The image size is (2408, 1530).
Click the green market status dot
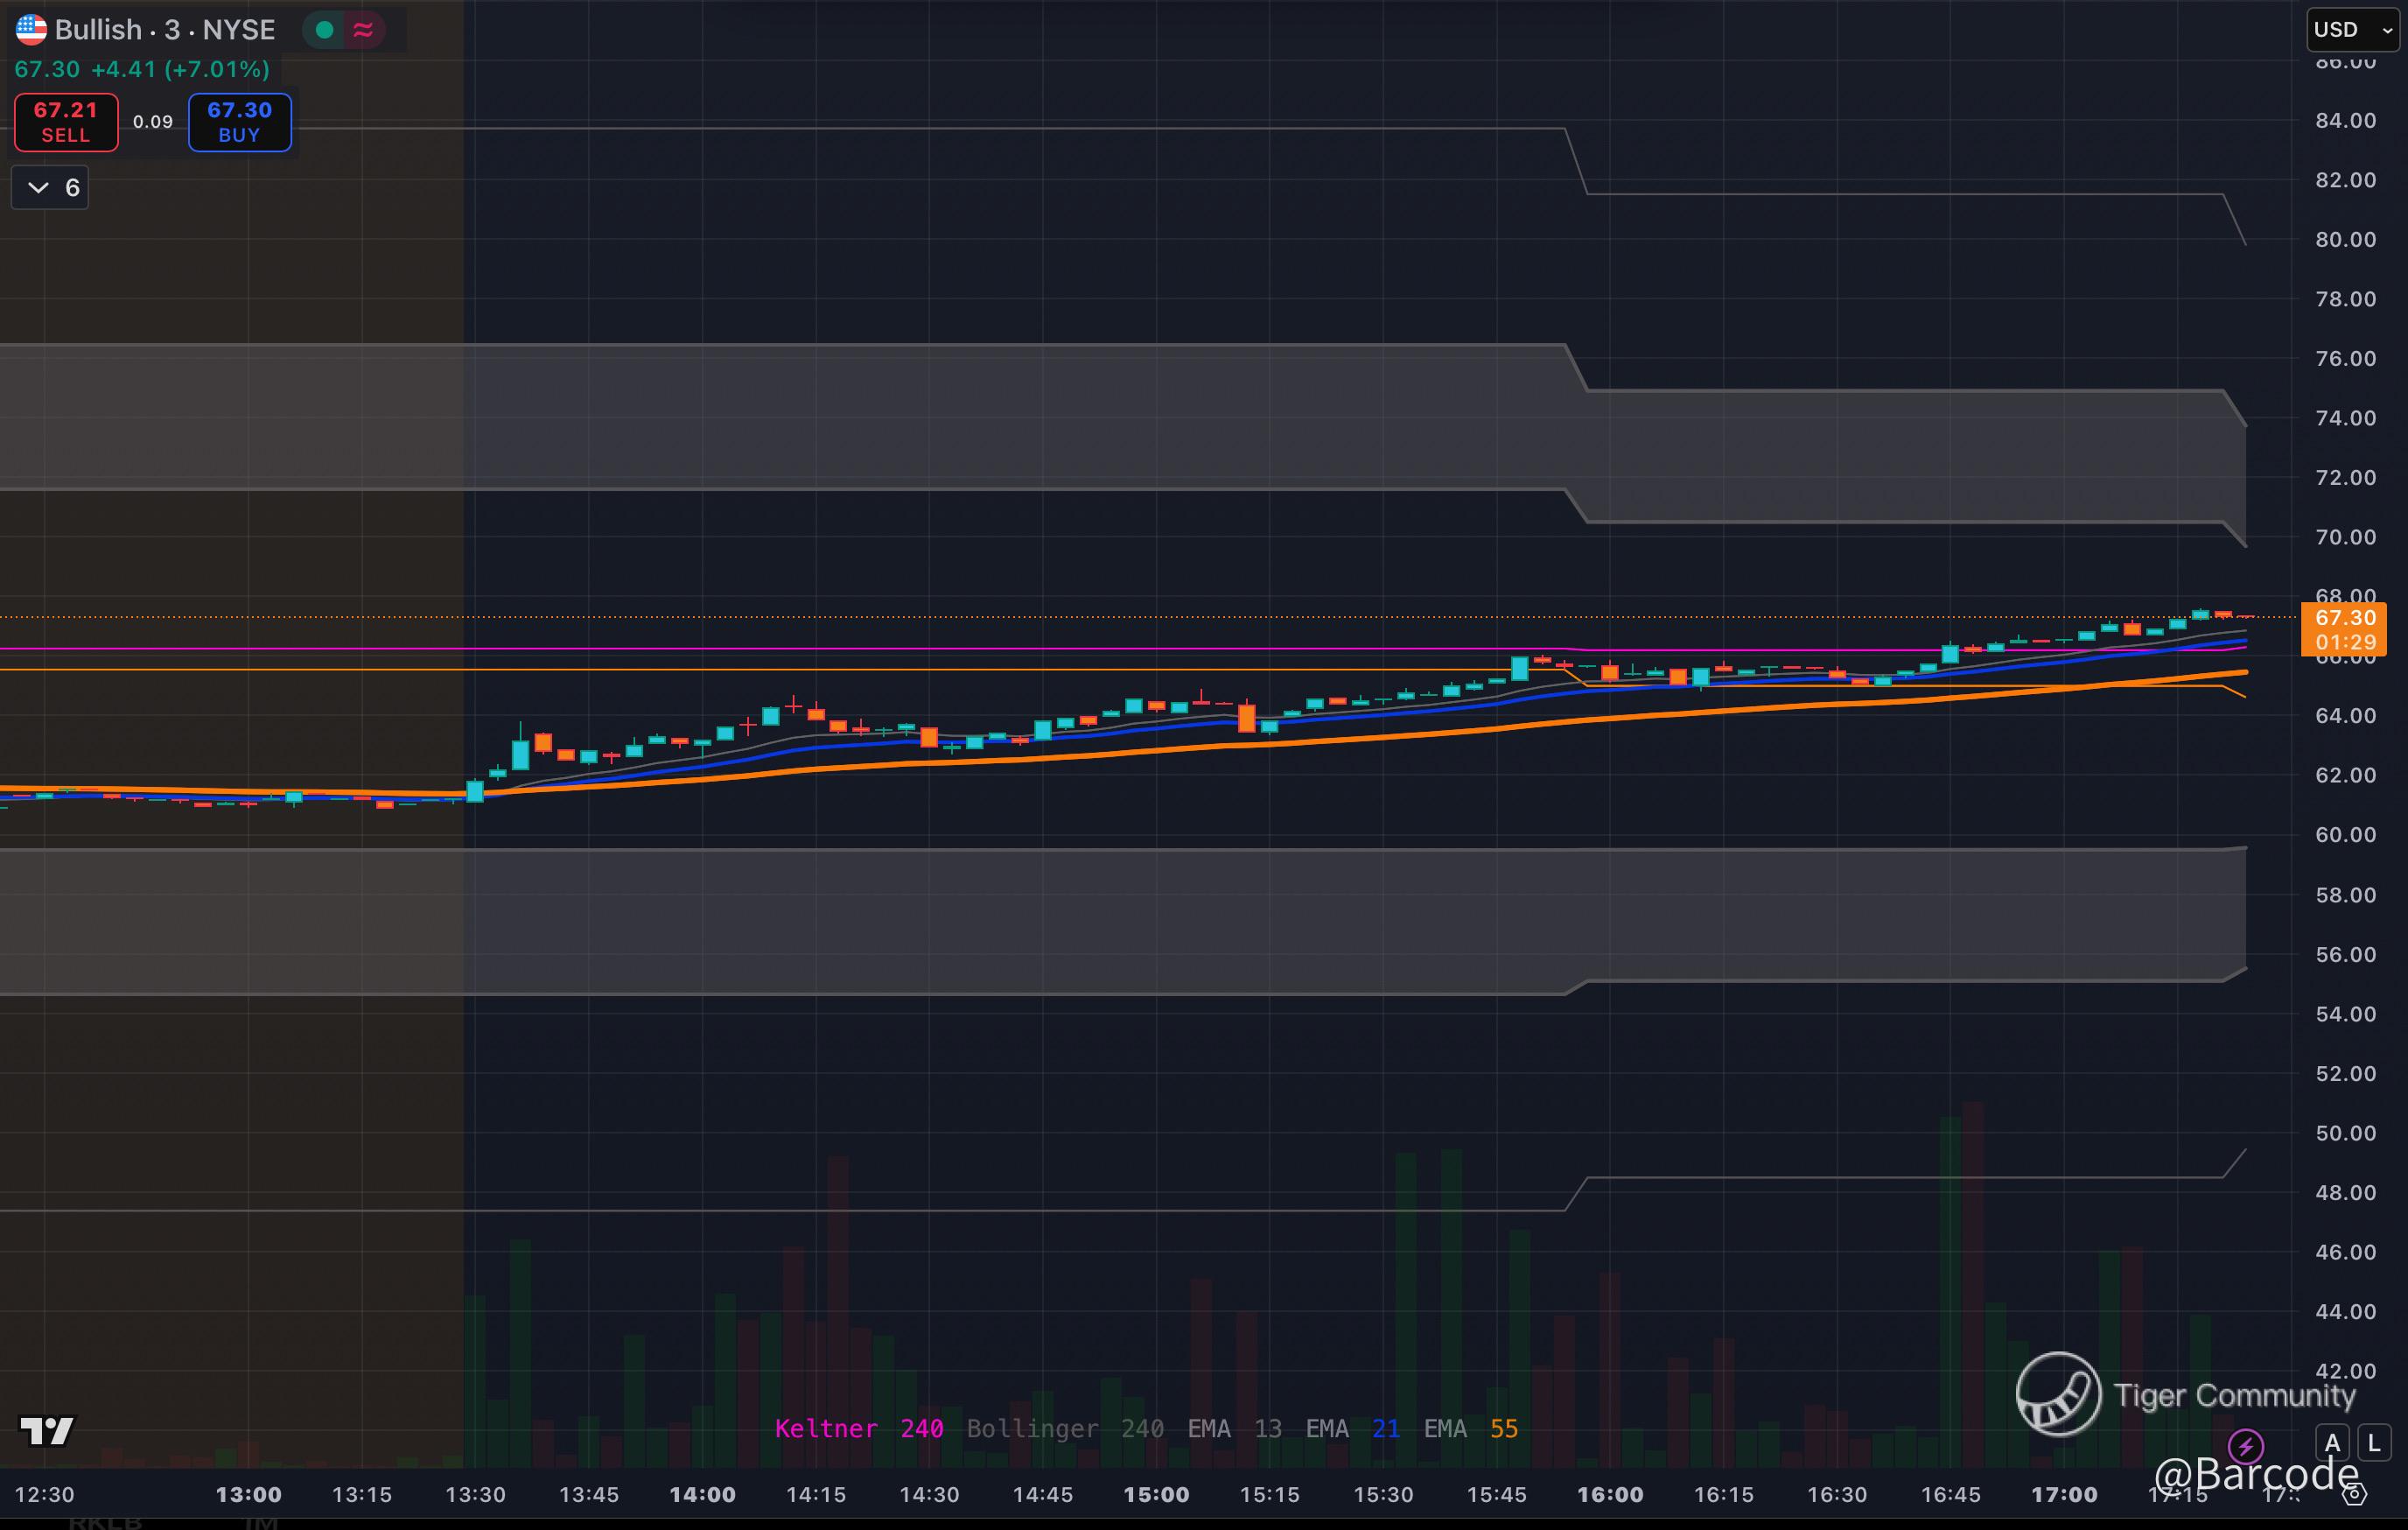coord(324,30)
